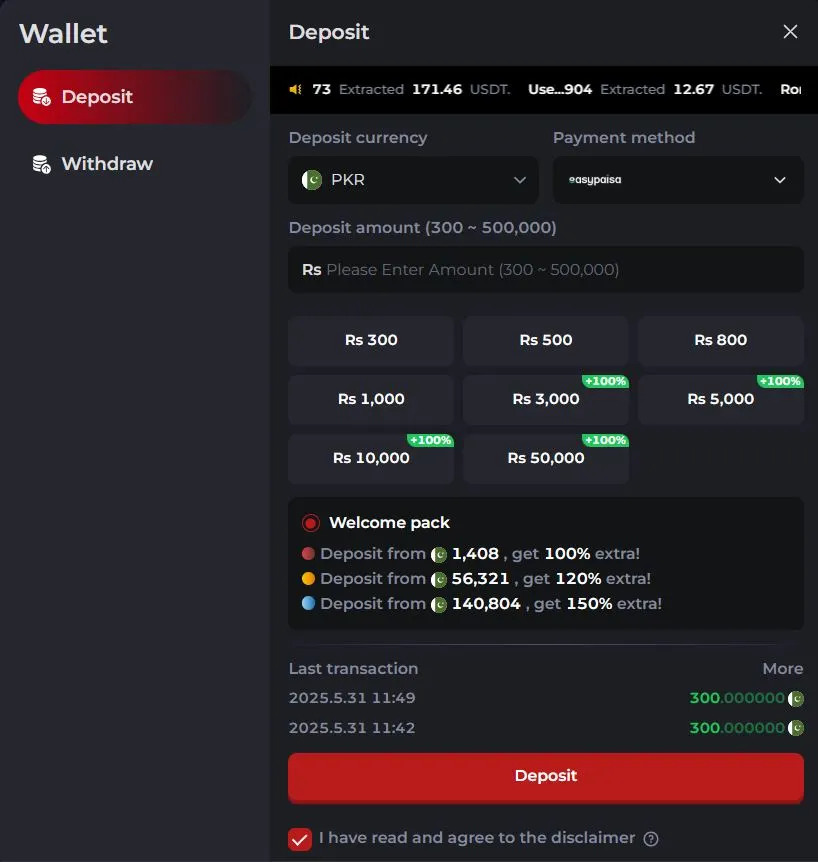Click the red Deposit submit button
This screenshot has width=818, height=862.
tap(546, 776)
